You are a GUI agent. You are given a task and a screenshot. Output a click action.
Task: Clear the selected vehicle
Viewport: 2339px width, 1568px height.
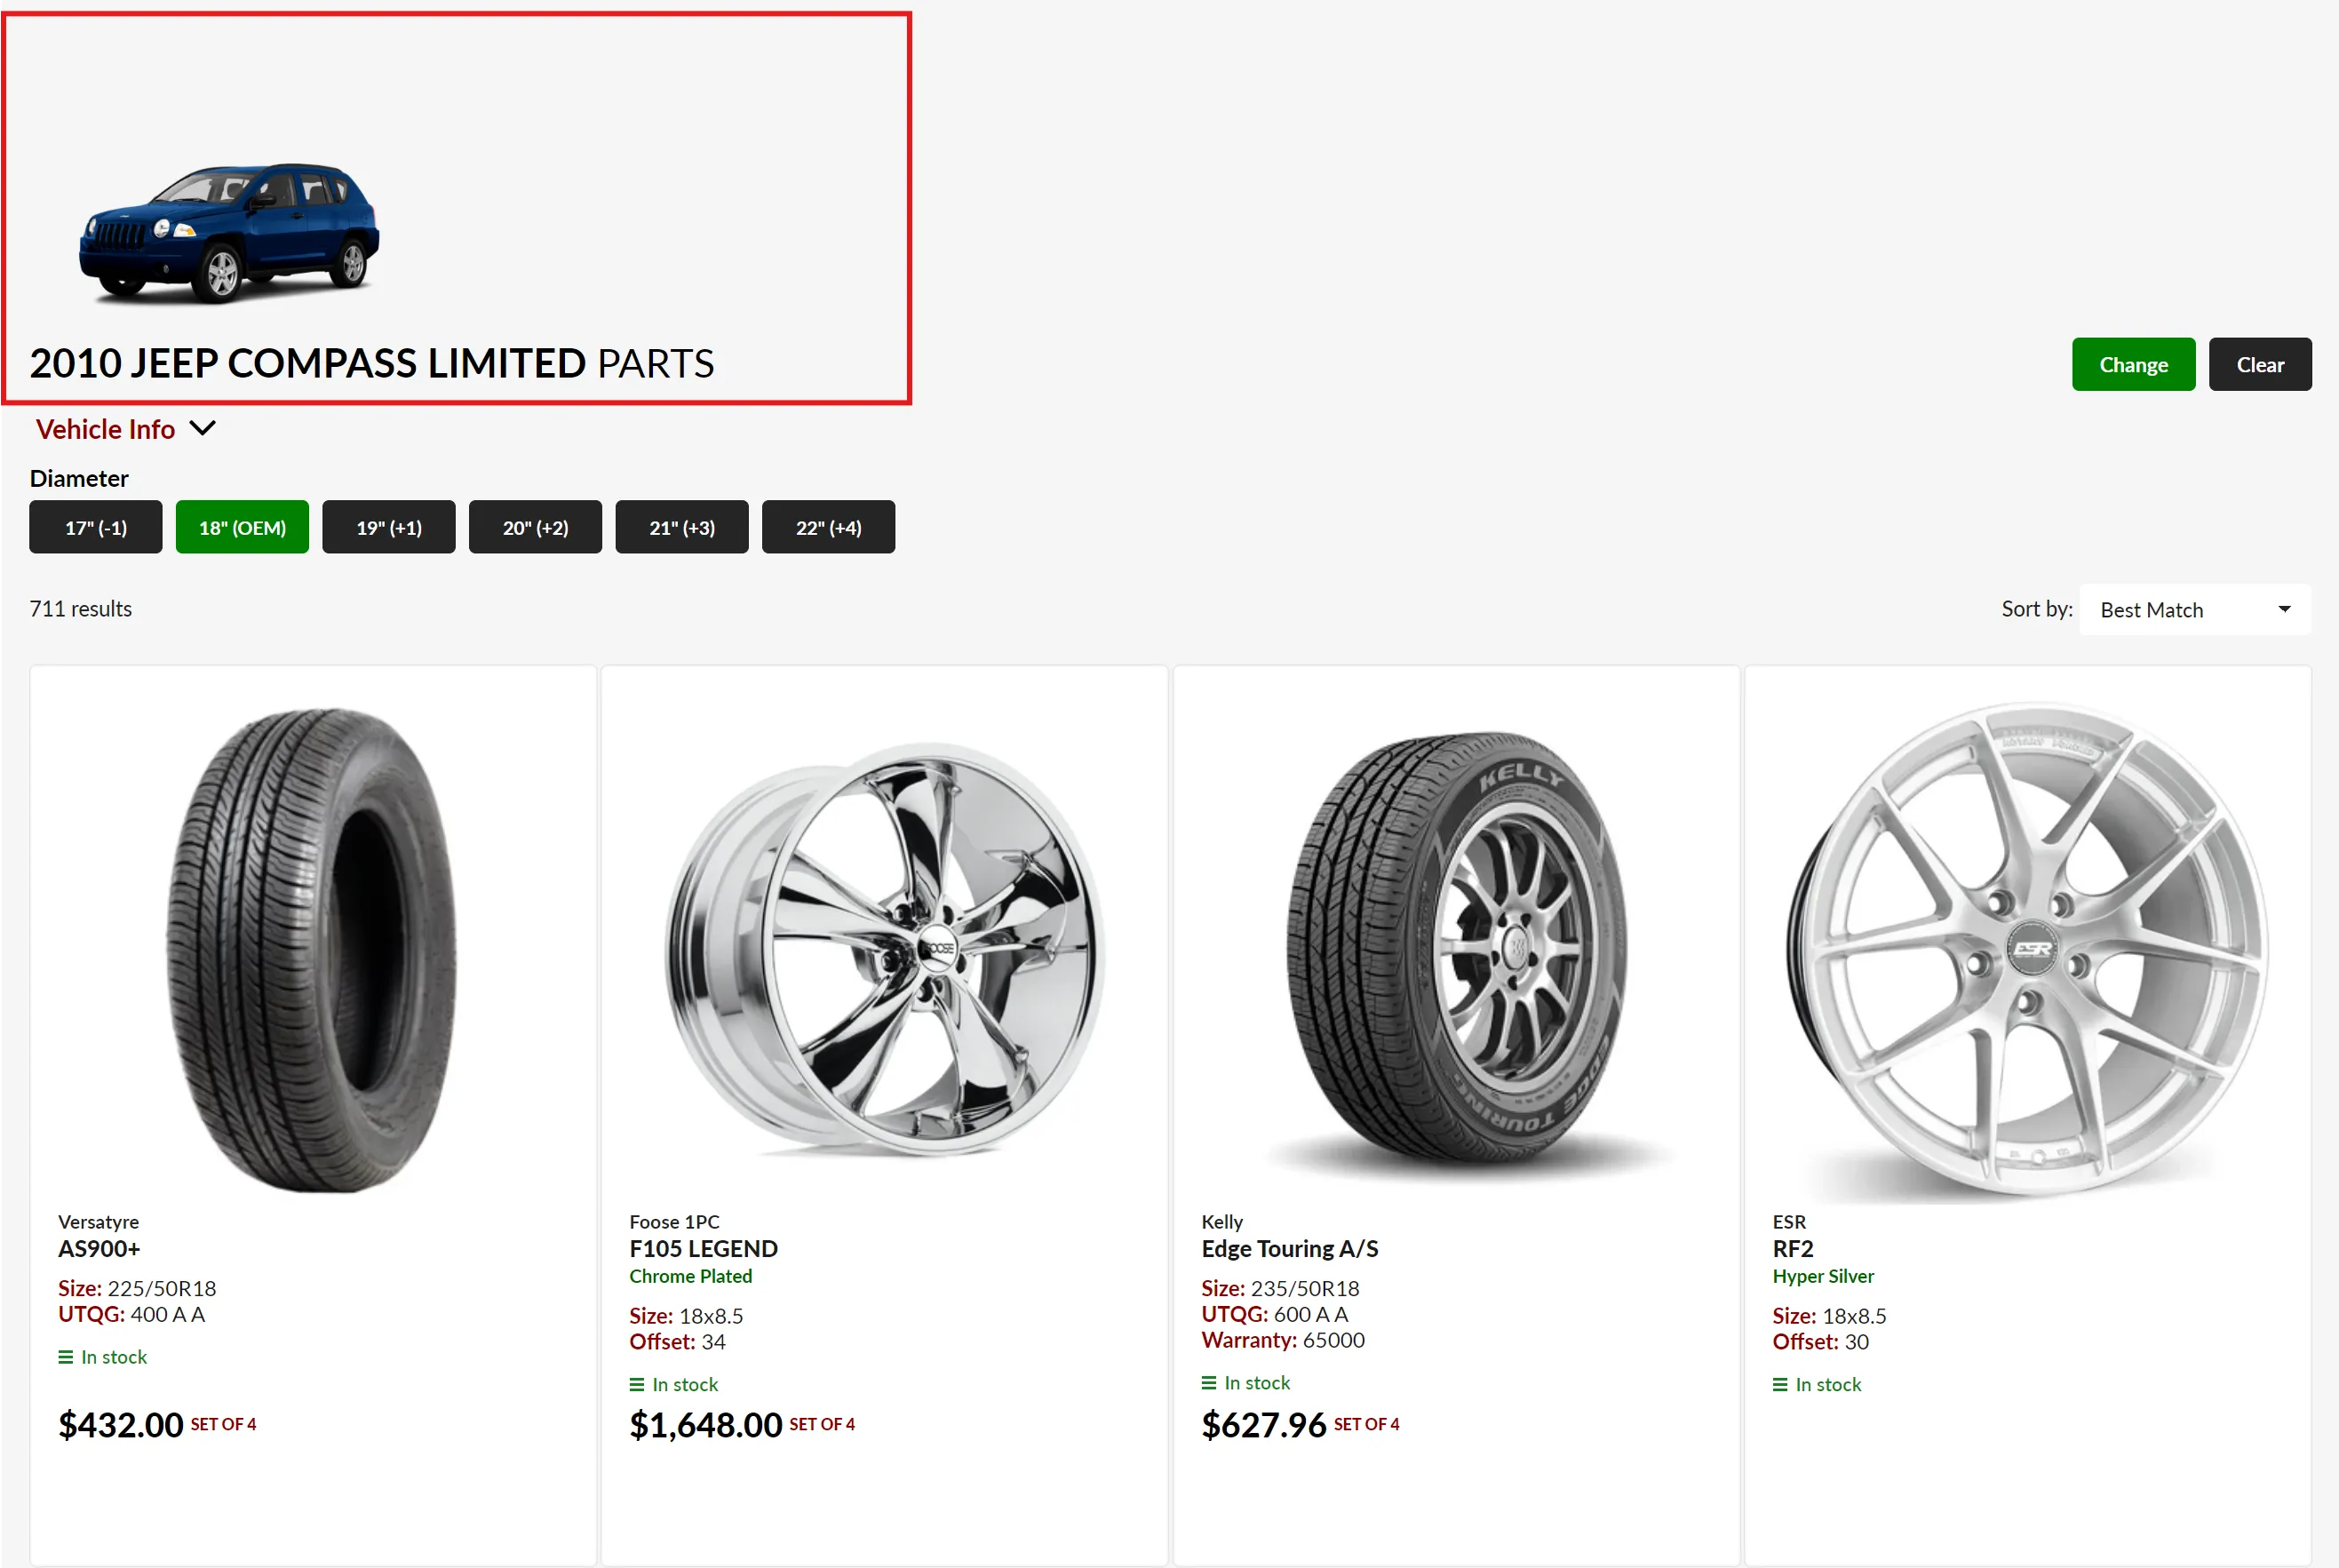click(2259, 365)
